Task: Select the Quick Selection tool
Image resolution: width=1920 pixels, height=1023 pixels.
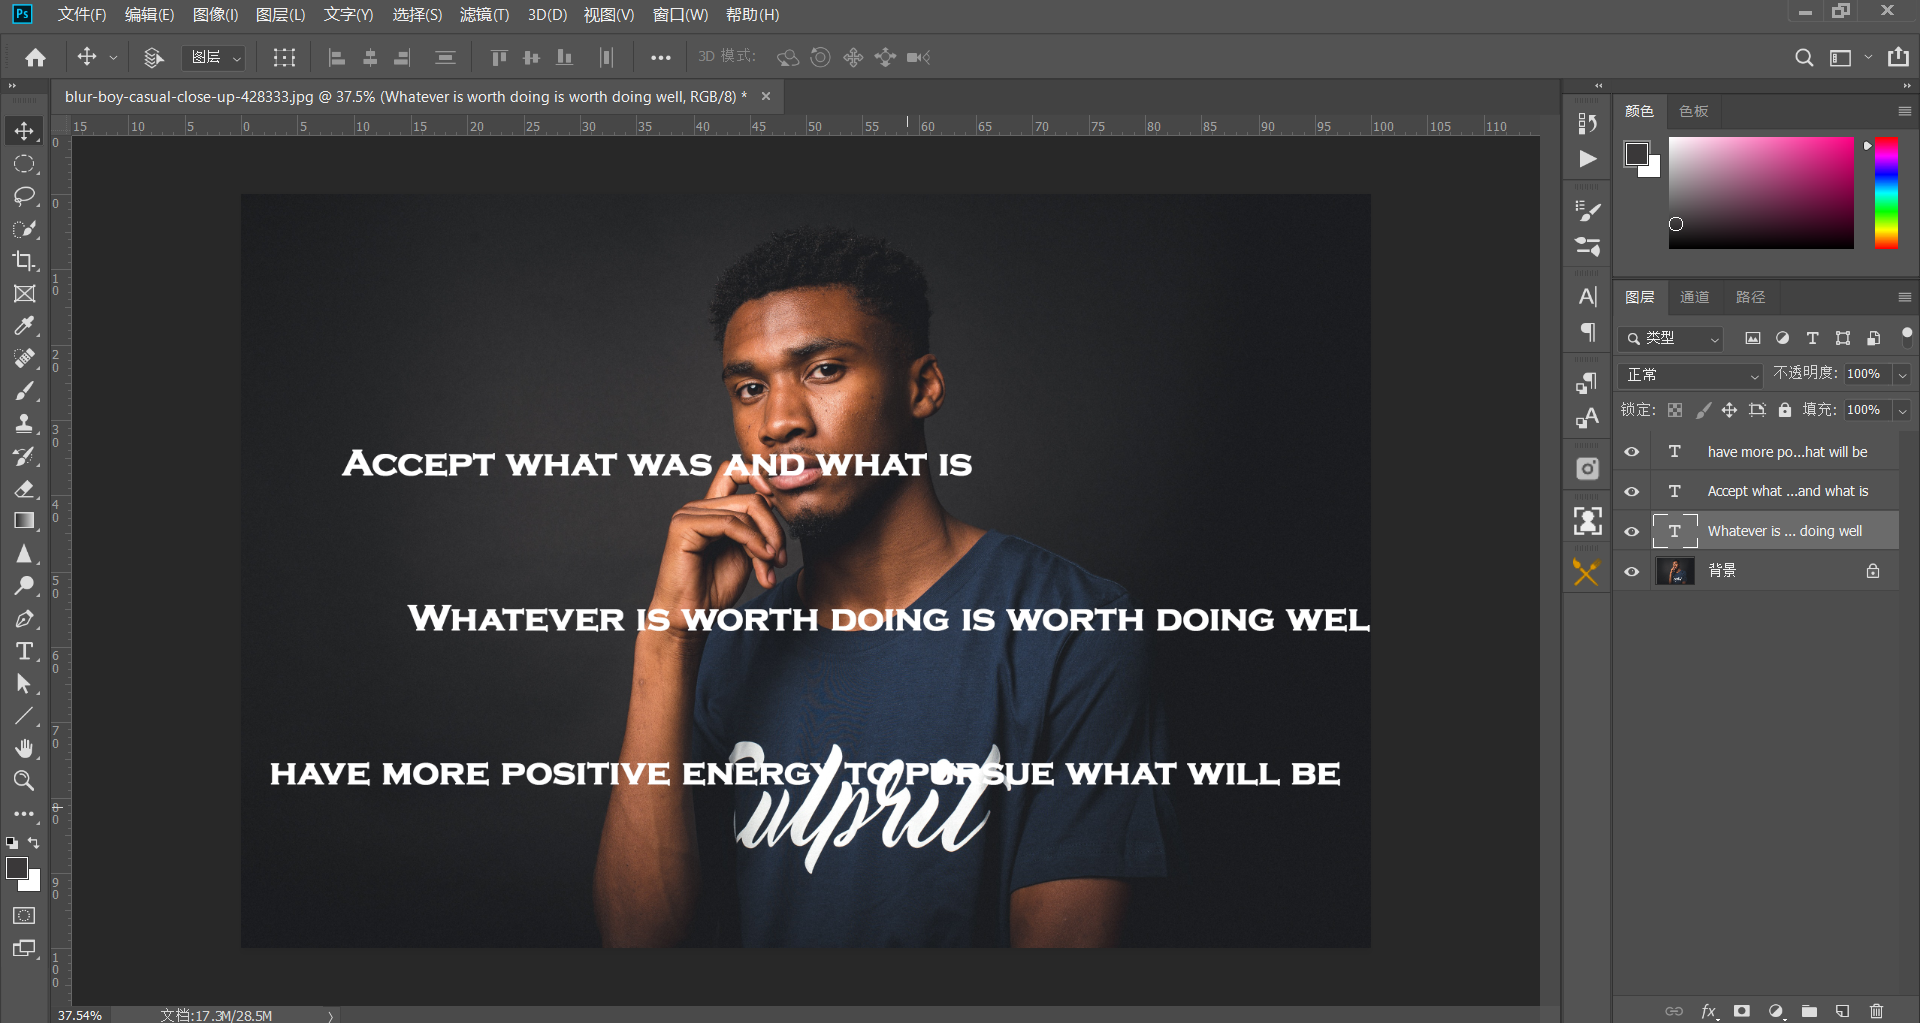Action: click(24, 229)
